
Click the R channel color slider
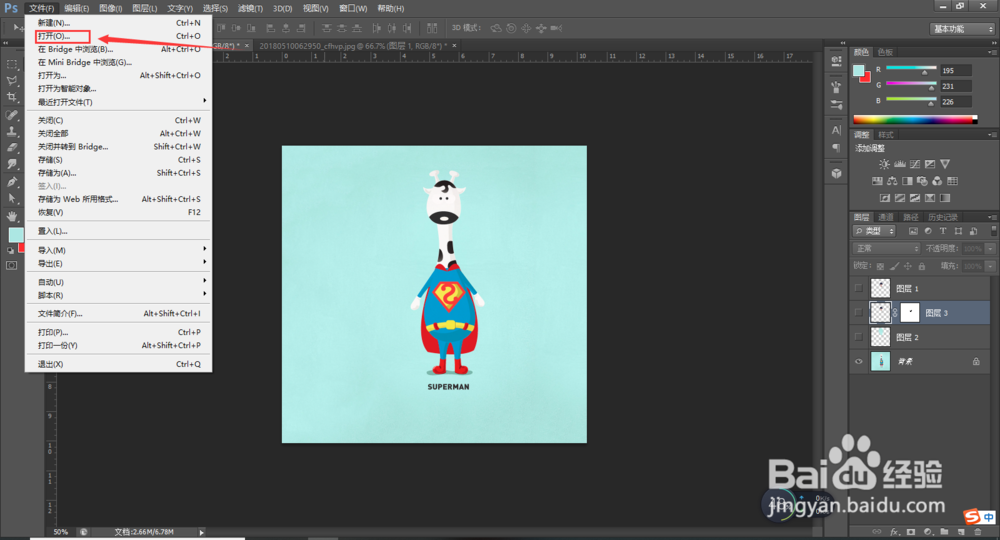pos(911,68)
